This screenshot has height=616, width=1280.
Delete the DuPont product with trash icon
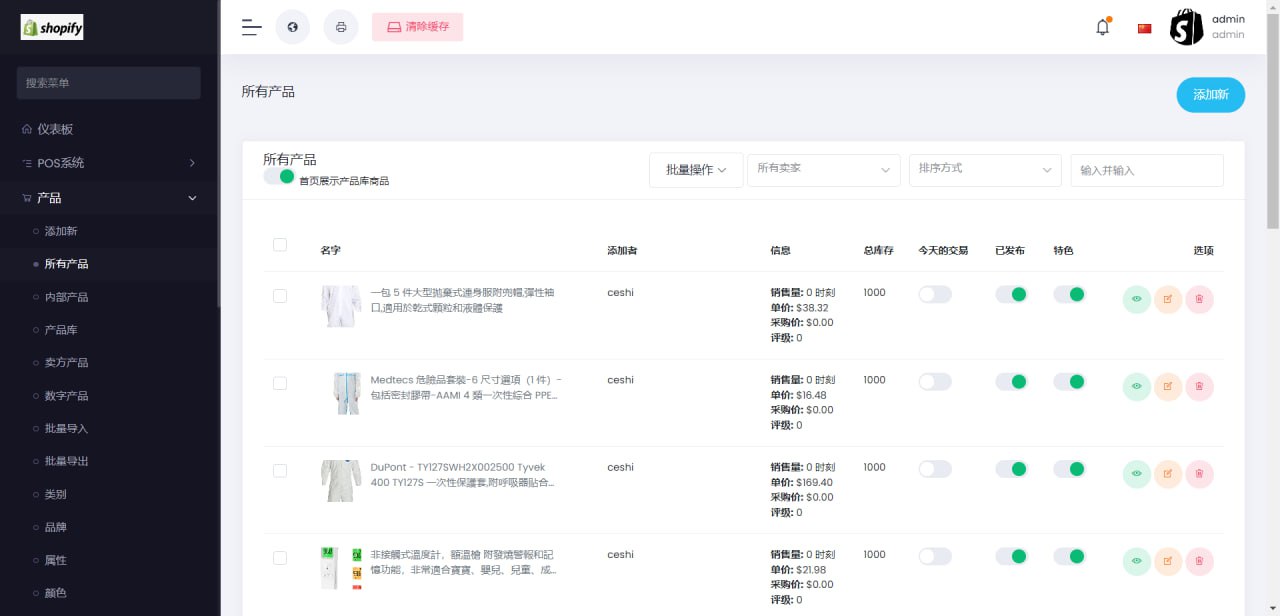point(1199,473)
